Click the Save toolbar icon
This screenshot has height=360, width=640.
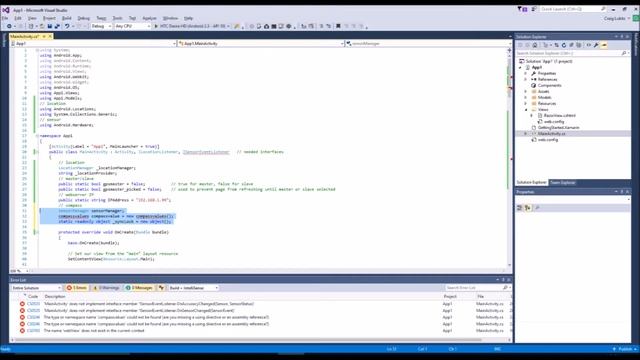click(49, 26)
